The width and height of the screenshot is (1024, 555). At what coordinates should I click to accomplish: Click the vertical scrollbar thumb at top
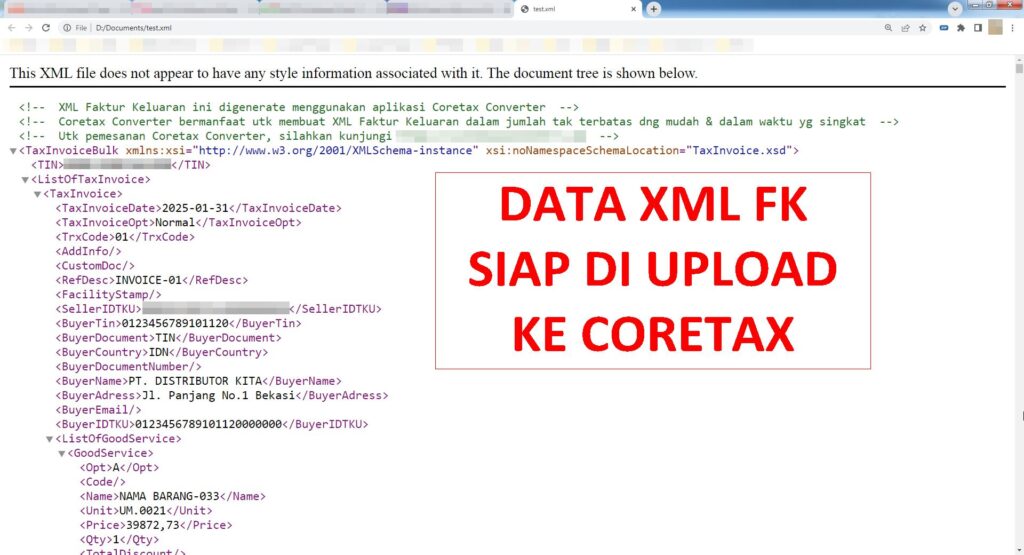tap(1019, 69)
